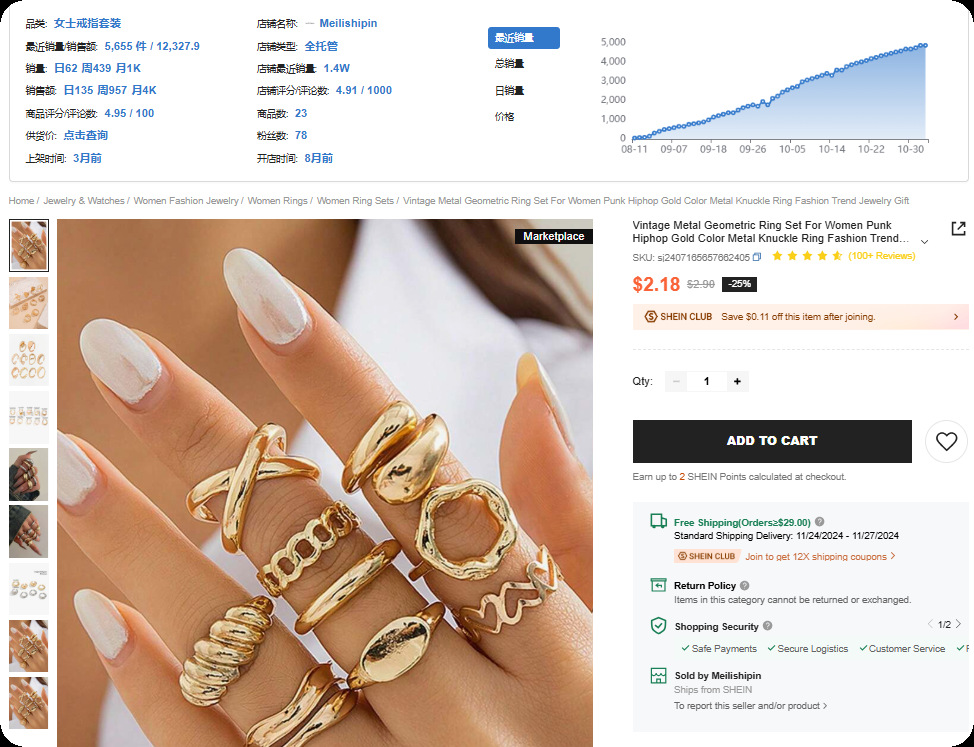This screenshot has width=974, height=747.
Task: Click the ADD TO CART button
Action: coord(772,441)
